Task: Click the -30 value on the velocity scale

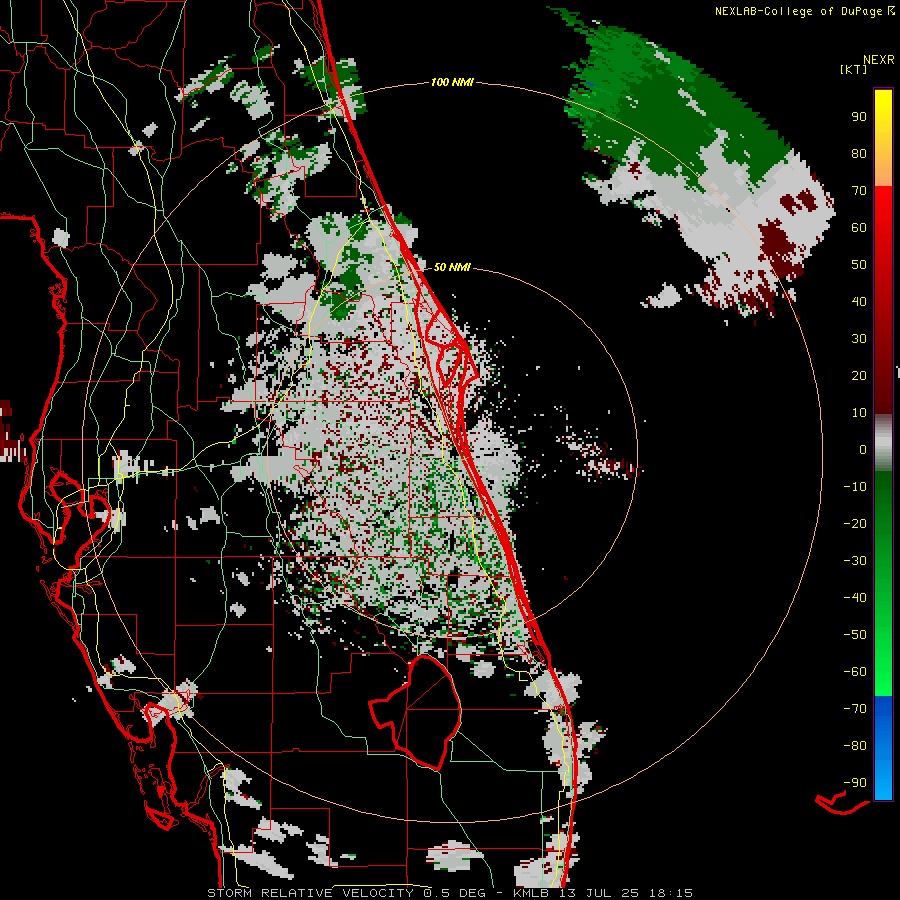Action: point(855,561)
